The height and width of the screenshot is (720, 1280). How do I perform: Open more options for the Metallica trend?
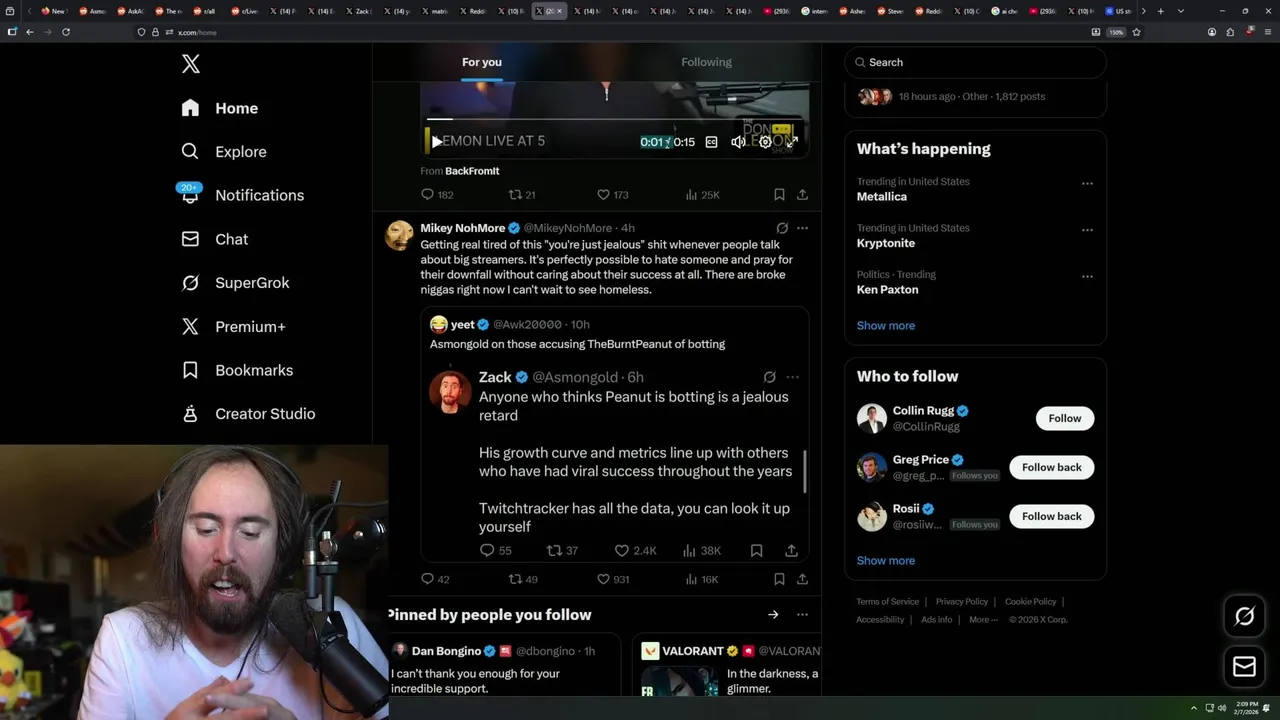coord(1087,184)
